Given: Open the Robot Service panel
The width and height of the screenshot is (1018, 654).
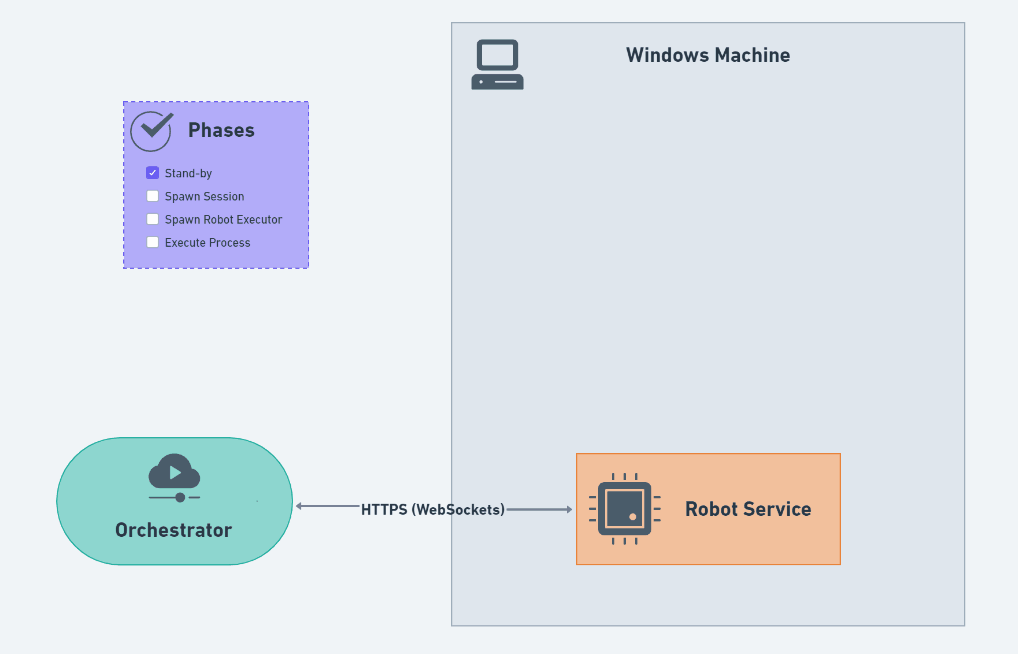Looking at the screenshot, I should (748, 509).
